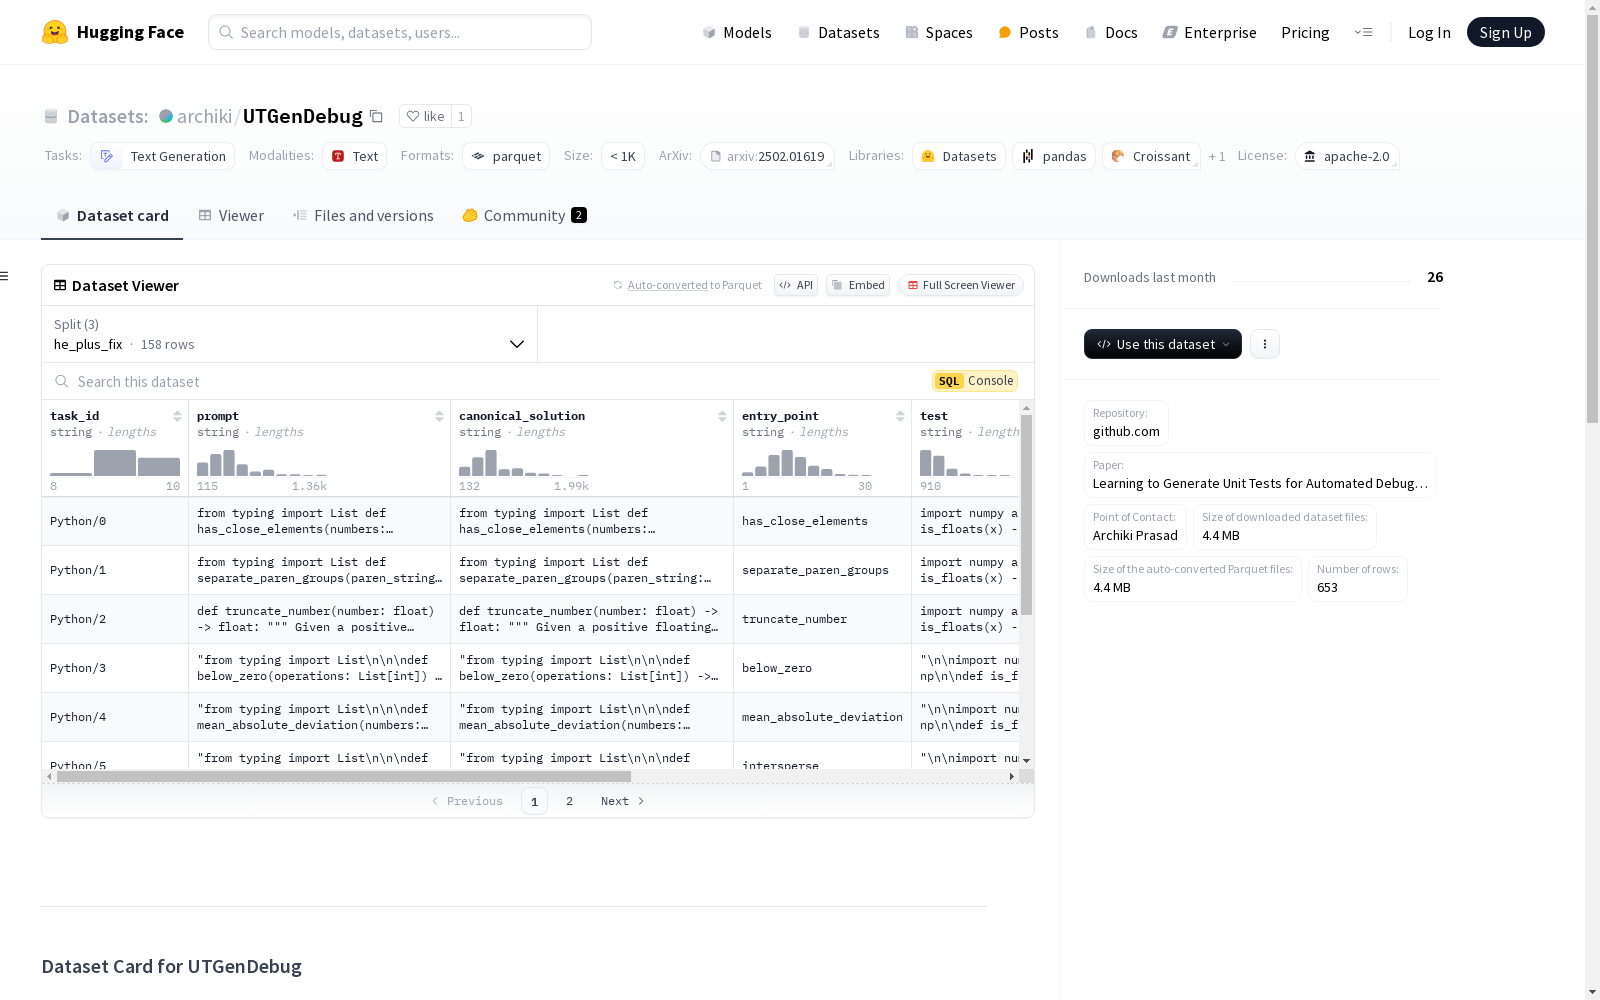Copy the dataset name with the copy icon
This screenshot has width=1600, height=1000.
(x=376, y=116)
